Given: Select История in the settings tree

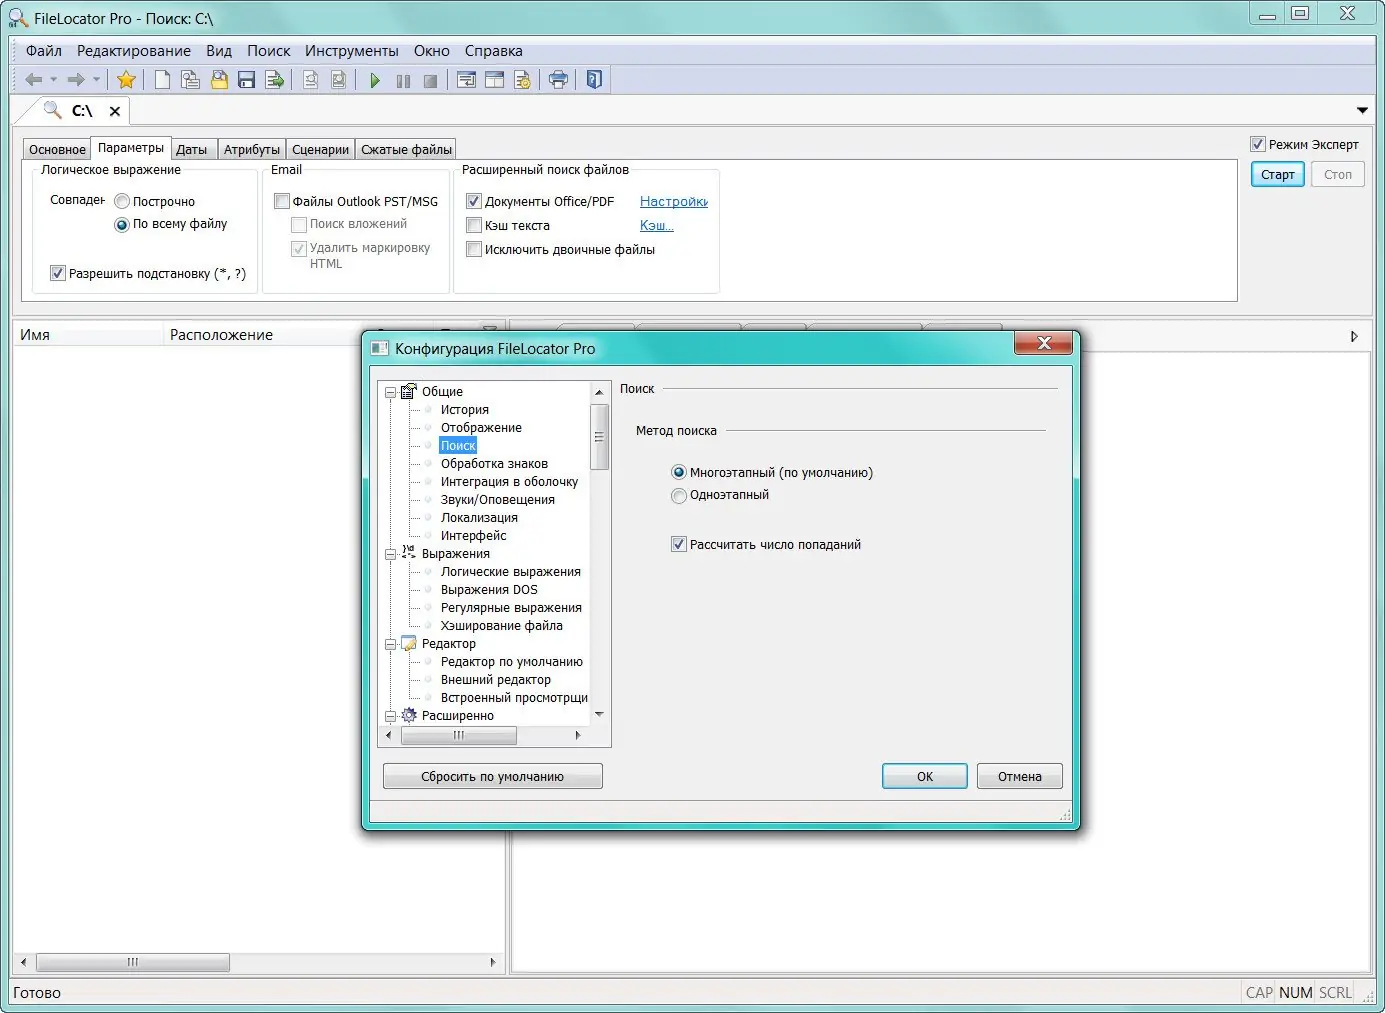Looking at the screenshot, I should pyautogui.click(x=465, y=409).
